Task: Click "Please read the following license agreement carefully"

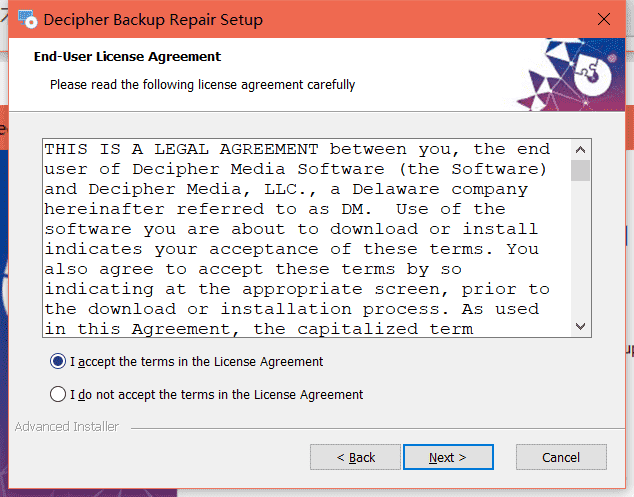Action: [x=202, y=85]
